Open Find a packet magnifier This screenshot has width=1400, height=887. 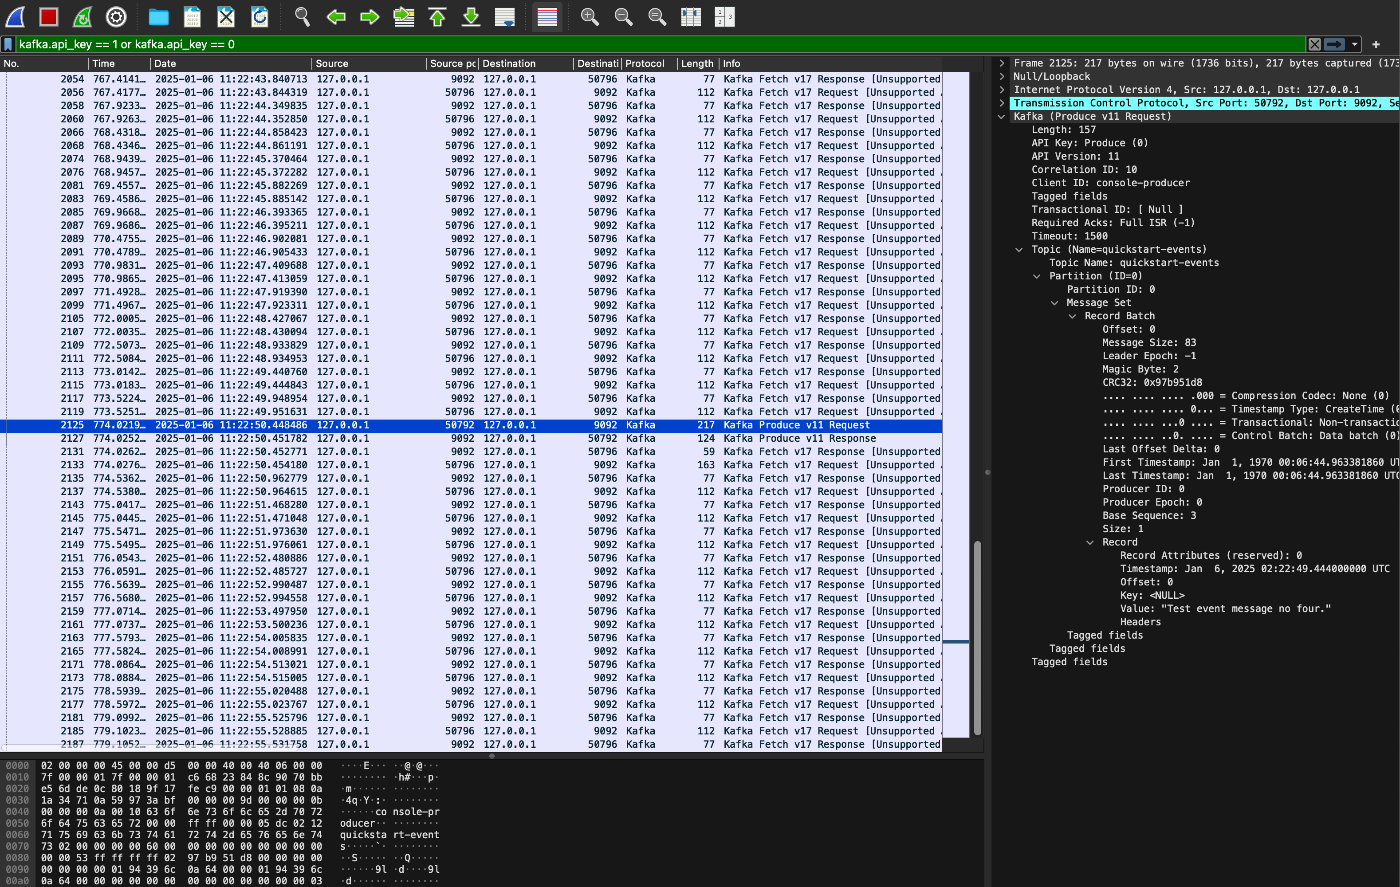tap(302, 16)
